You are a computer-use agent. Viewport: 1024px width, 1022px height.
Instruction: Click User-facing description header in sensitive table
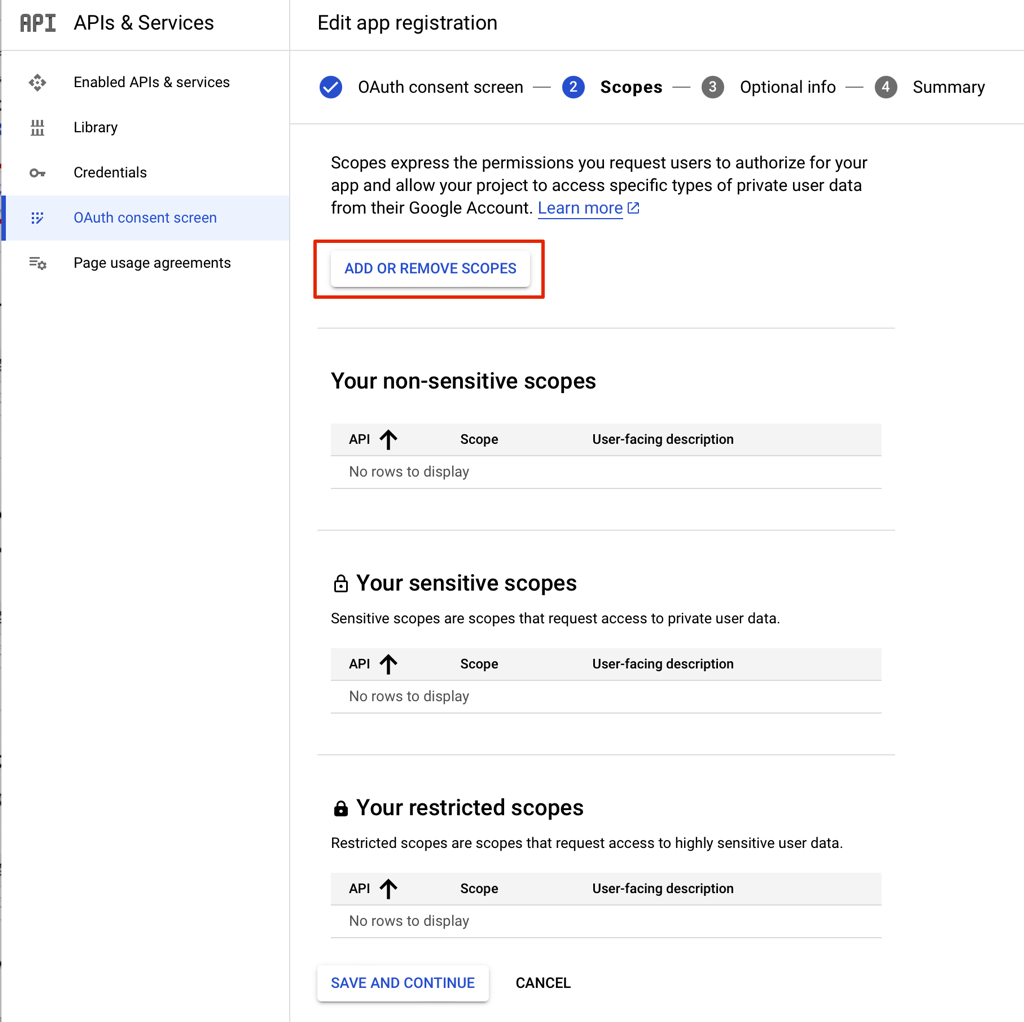tap(663, 664)
